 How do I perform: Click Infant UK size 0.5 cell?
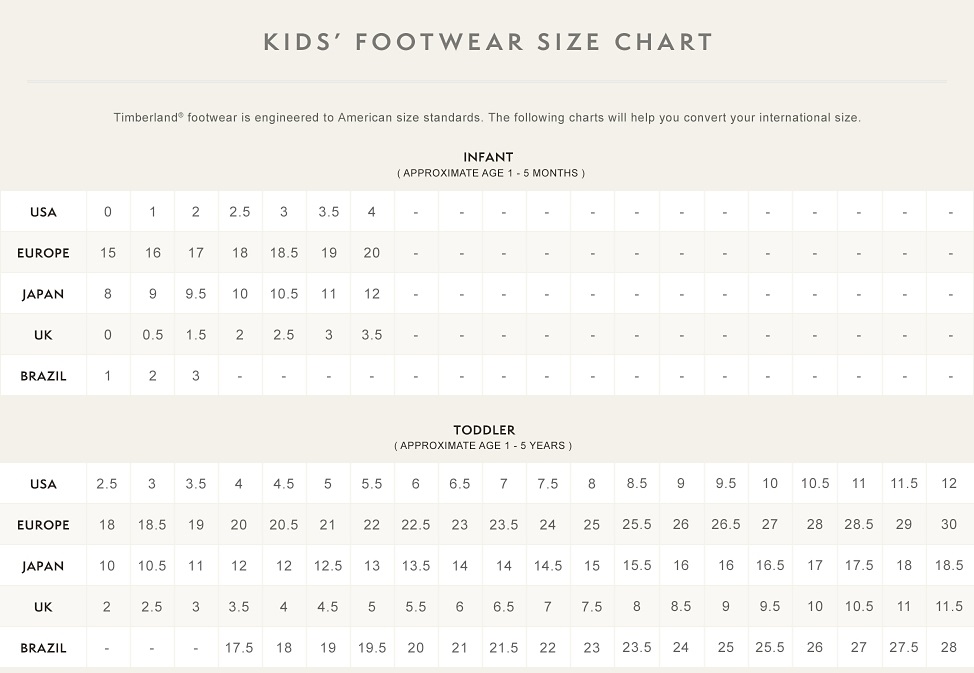[x=152, y=335]
